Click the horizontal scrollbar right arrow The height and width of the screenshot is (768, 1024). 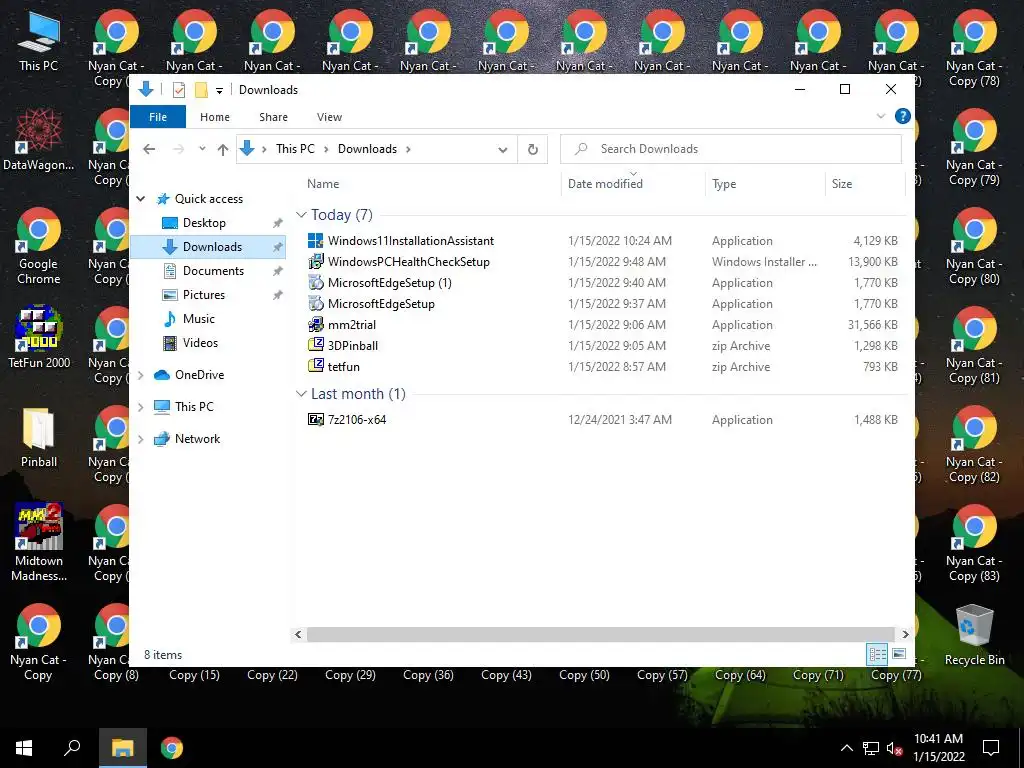[x=905, y=634]
